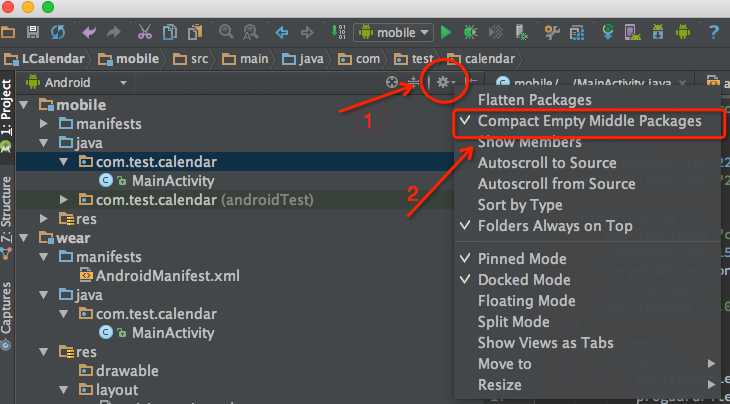Click the greyed Run with Coverage icon

[x=496, y=32]
